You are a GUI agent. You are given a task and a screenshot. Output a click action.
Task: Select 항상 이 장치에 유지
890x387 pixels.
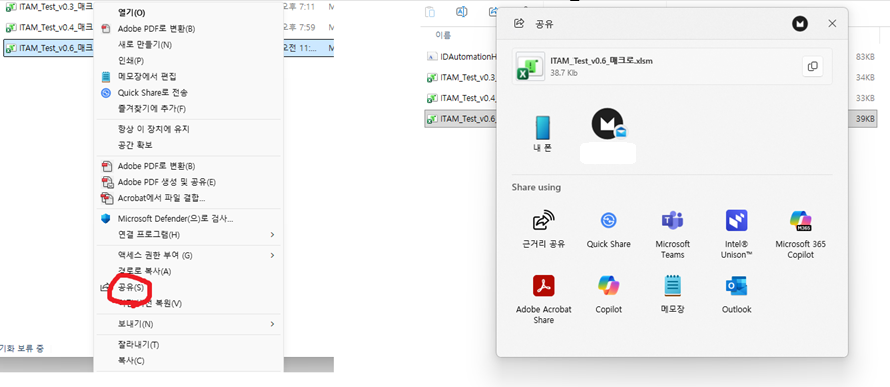153,129
